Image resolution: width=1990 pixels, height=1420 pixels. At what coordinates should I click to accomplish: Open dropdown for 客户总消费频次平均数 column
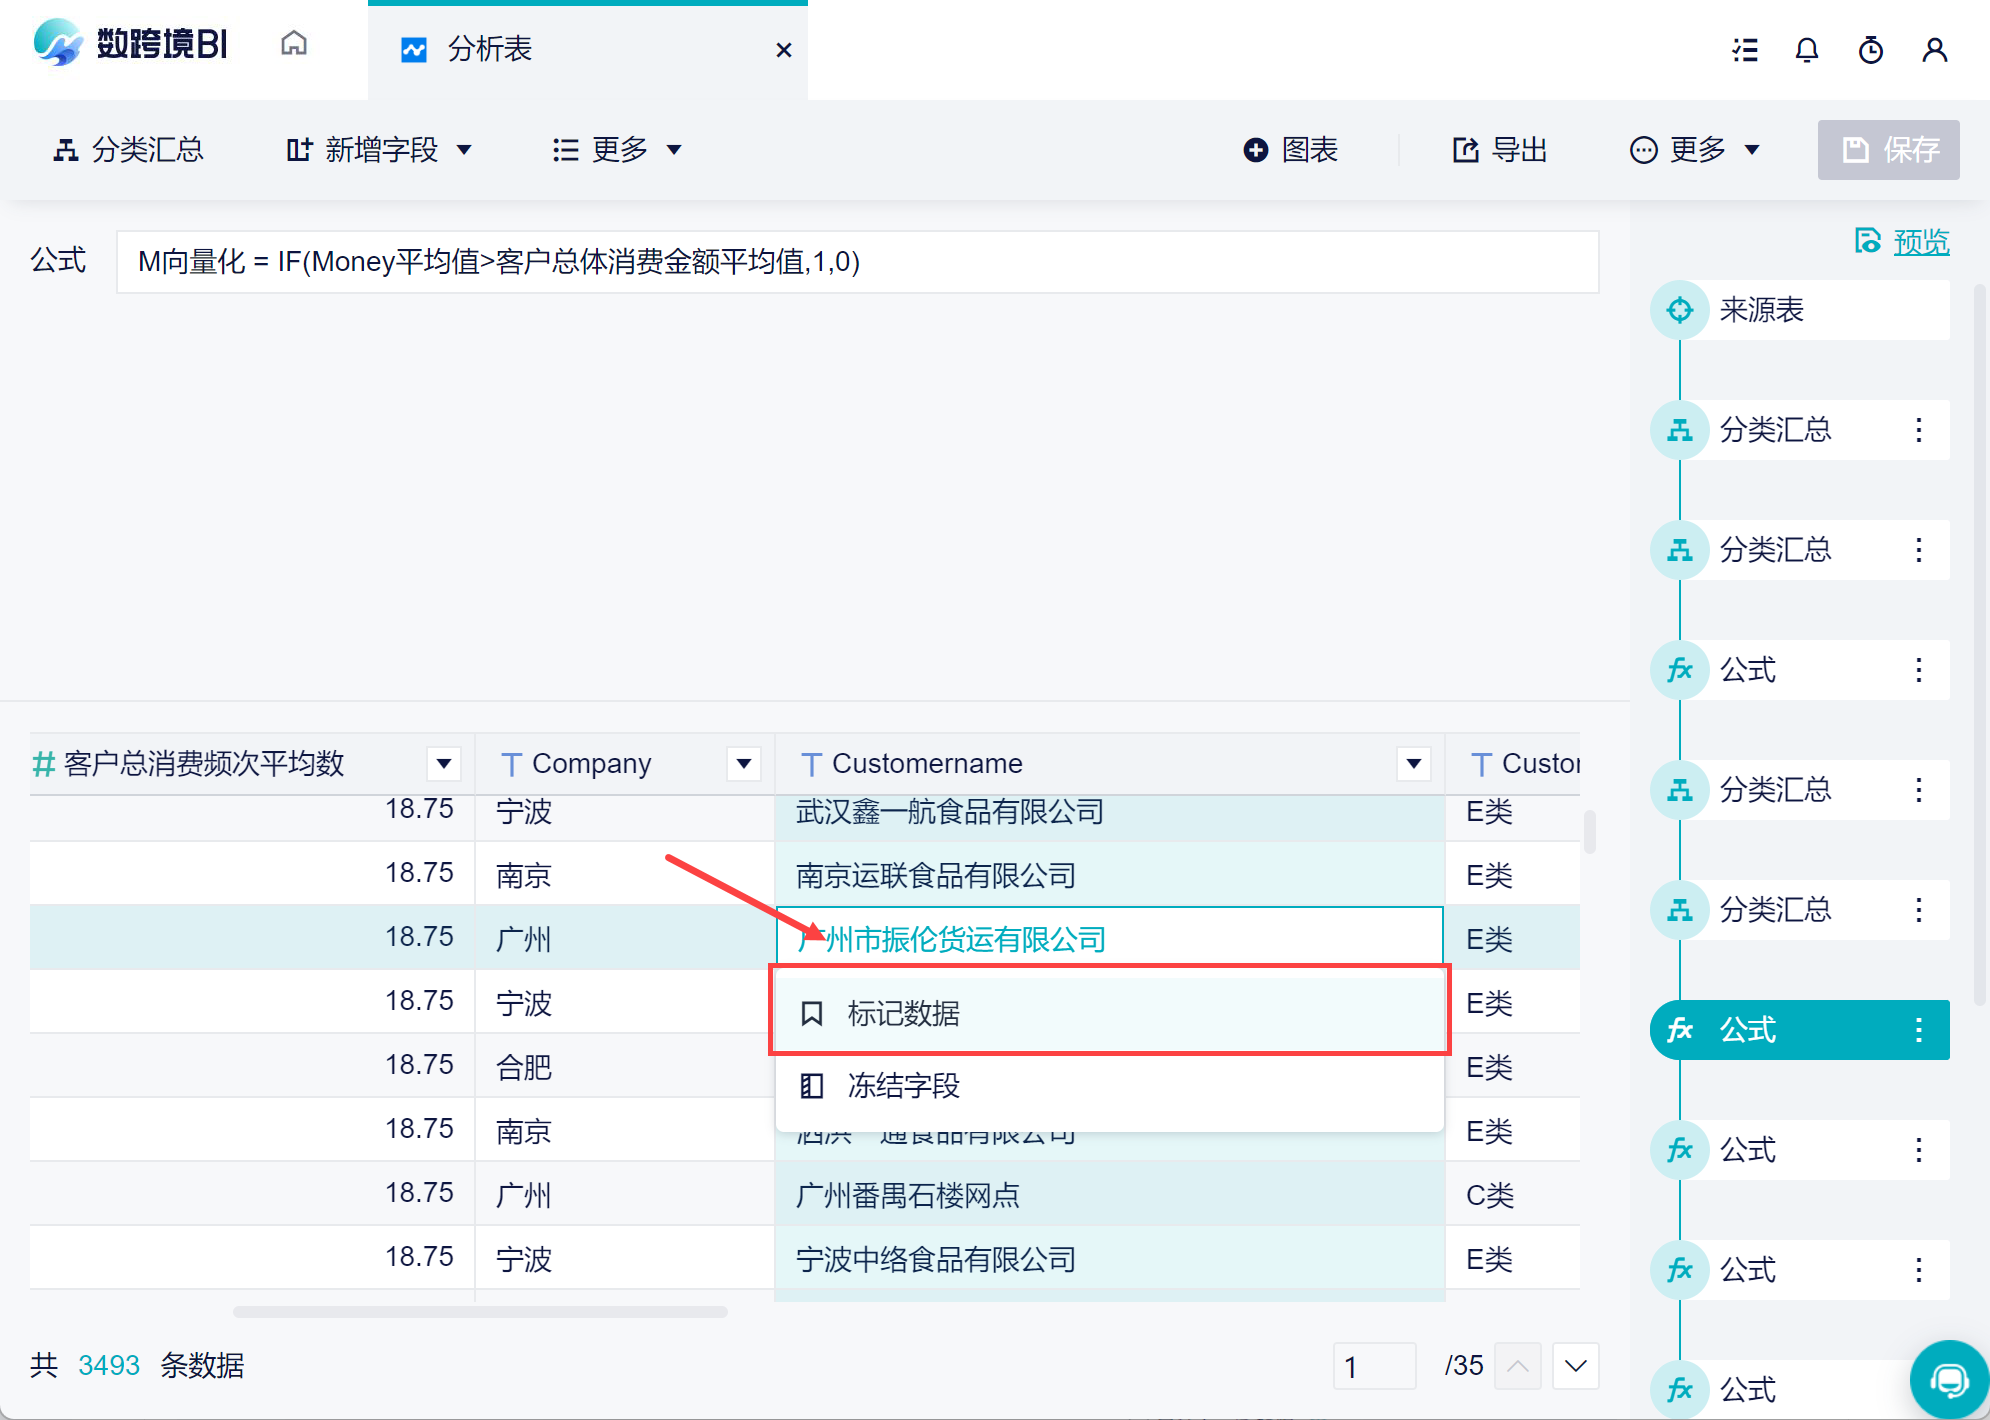pos(443,764)
